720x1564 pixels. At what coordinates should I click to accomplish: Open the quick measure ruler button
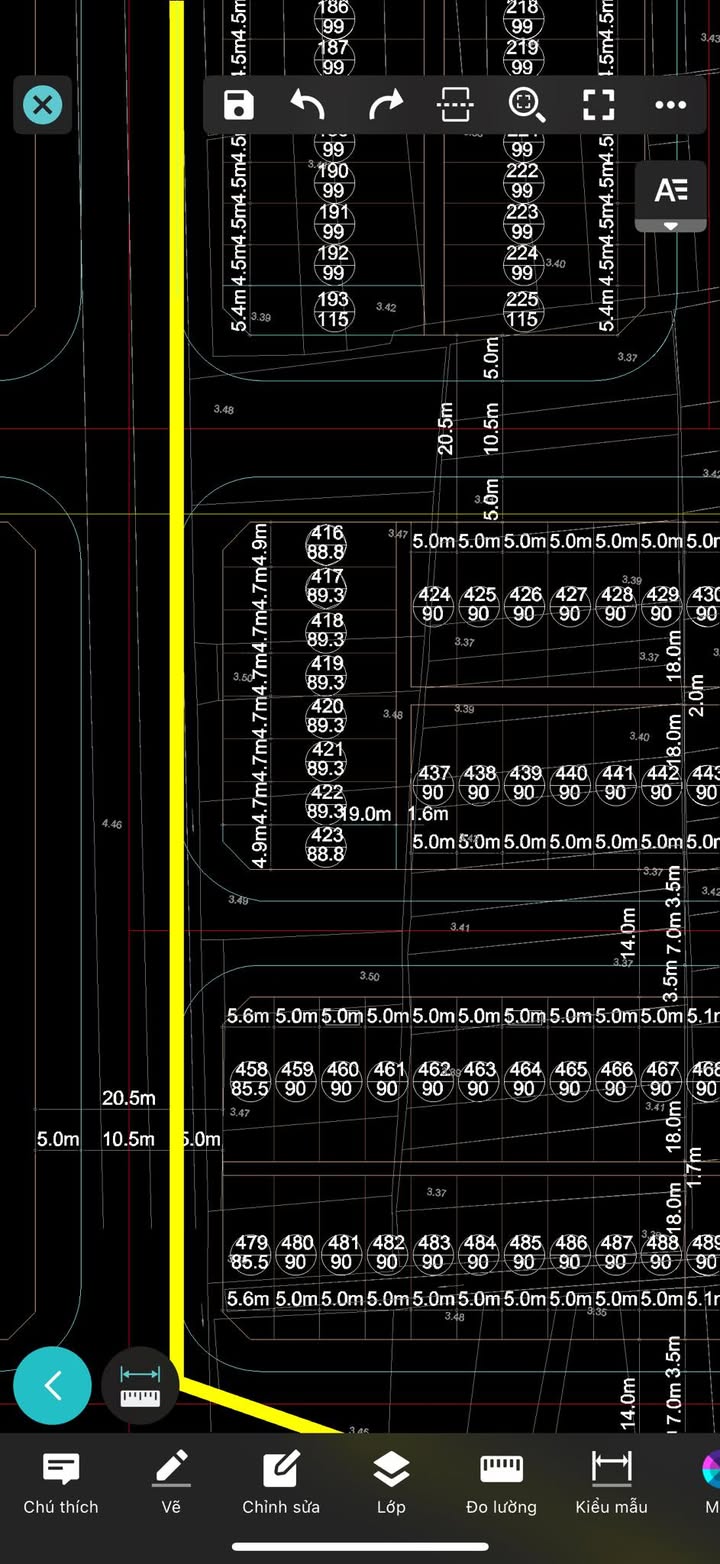[140, 1386]
